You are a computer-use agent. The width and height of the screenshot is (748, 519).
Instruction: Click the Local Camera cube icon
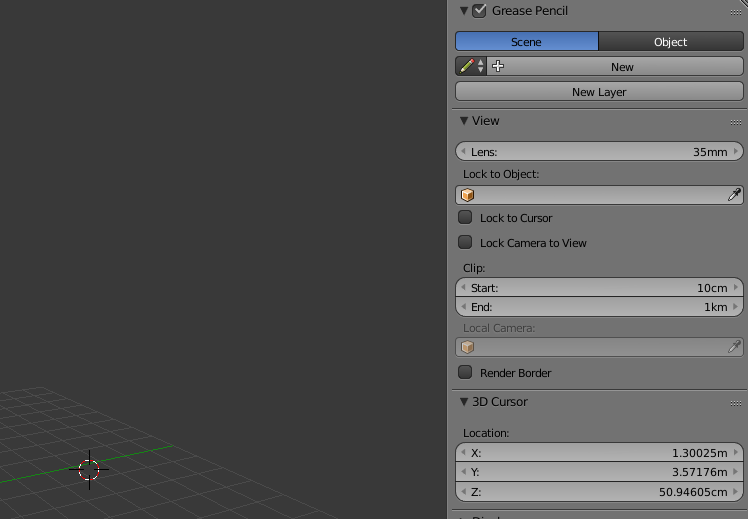coord(468,347)
